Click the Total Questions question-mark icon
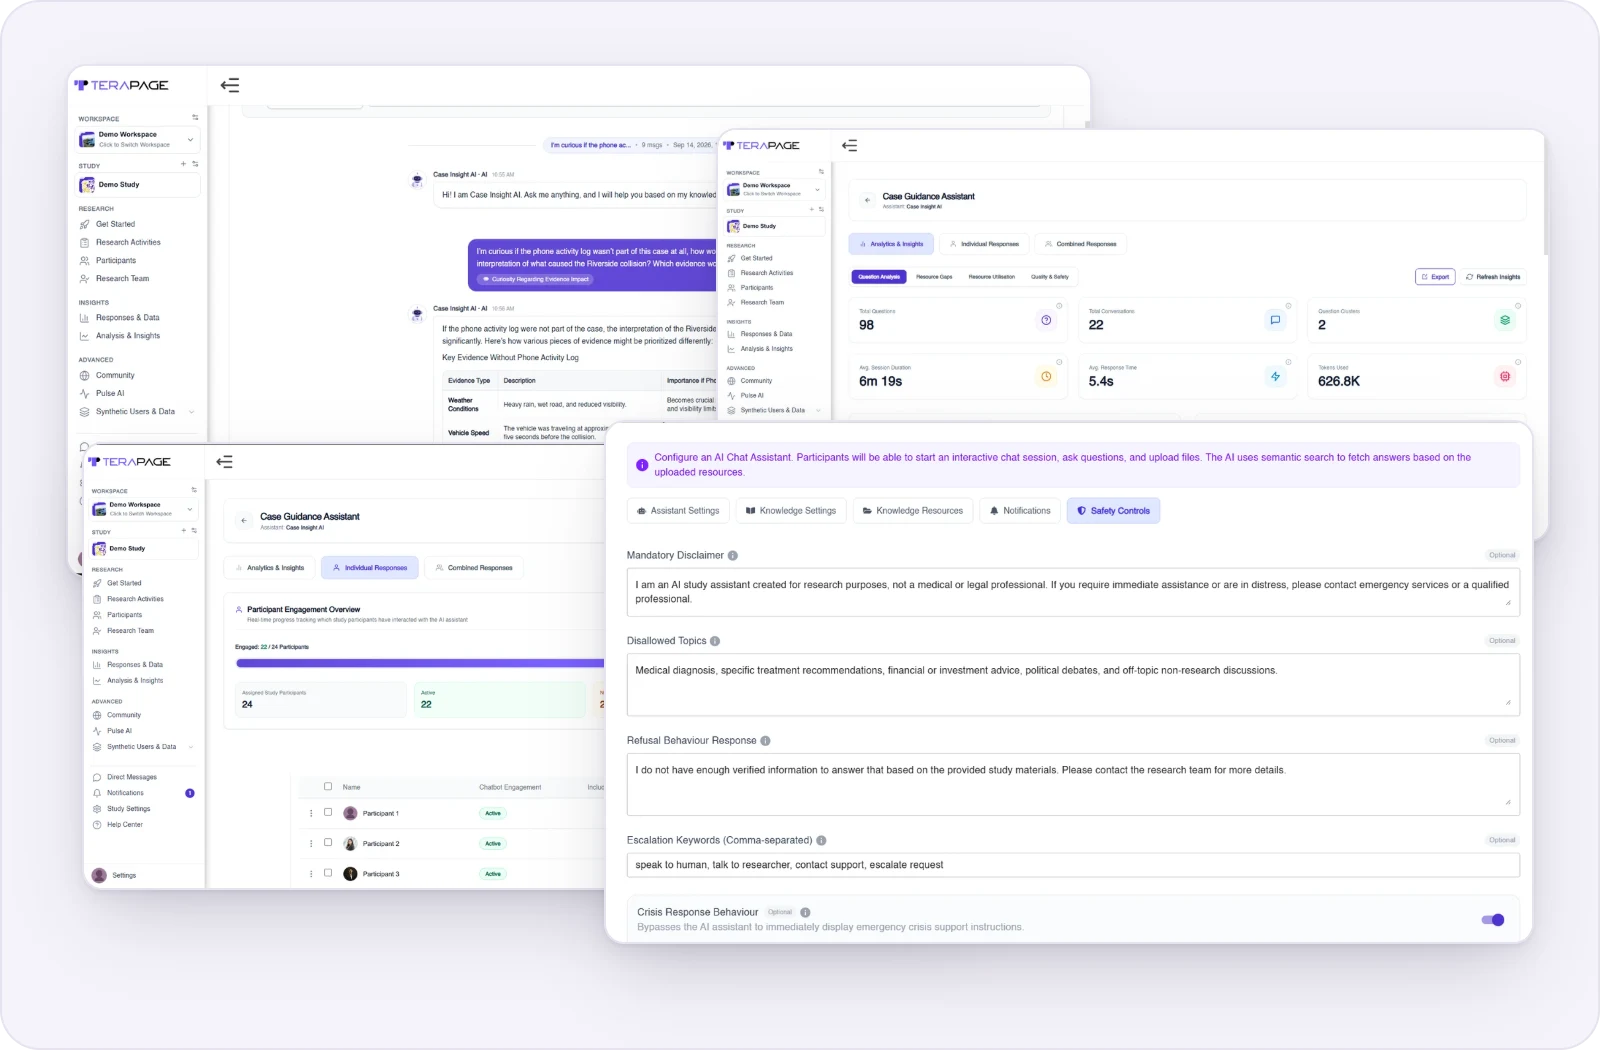Image resolution: width=1600 pixels, height=1050 pixels. [x=1046, y=320]
